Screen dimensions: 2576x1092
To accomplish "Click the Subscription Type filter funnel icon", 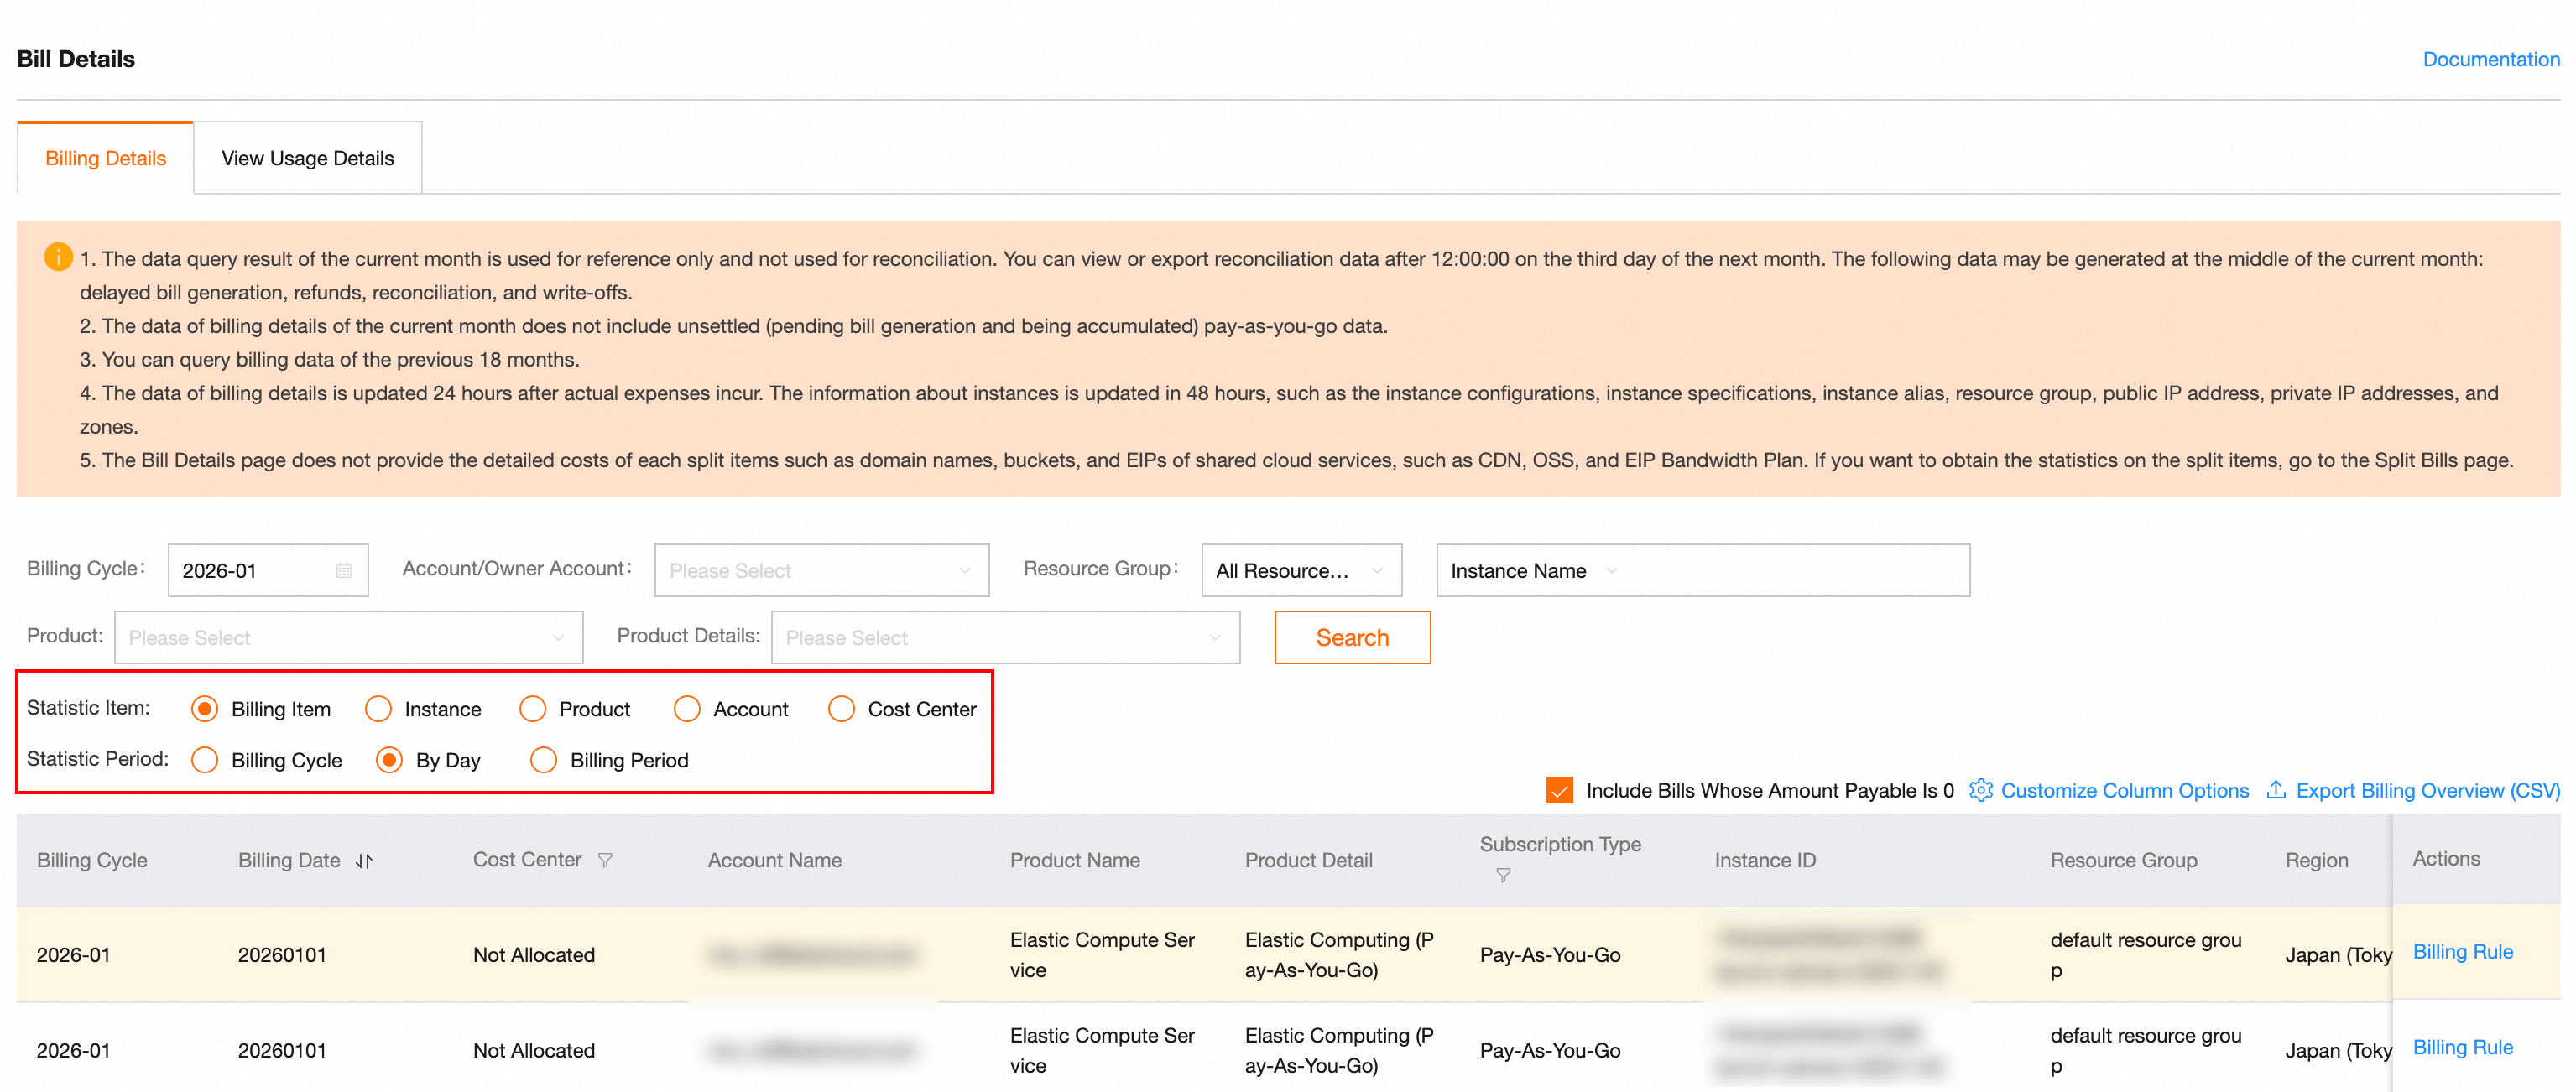I will tap(1502, 876).
